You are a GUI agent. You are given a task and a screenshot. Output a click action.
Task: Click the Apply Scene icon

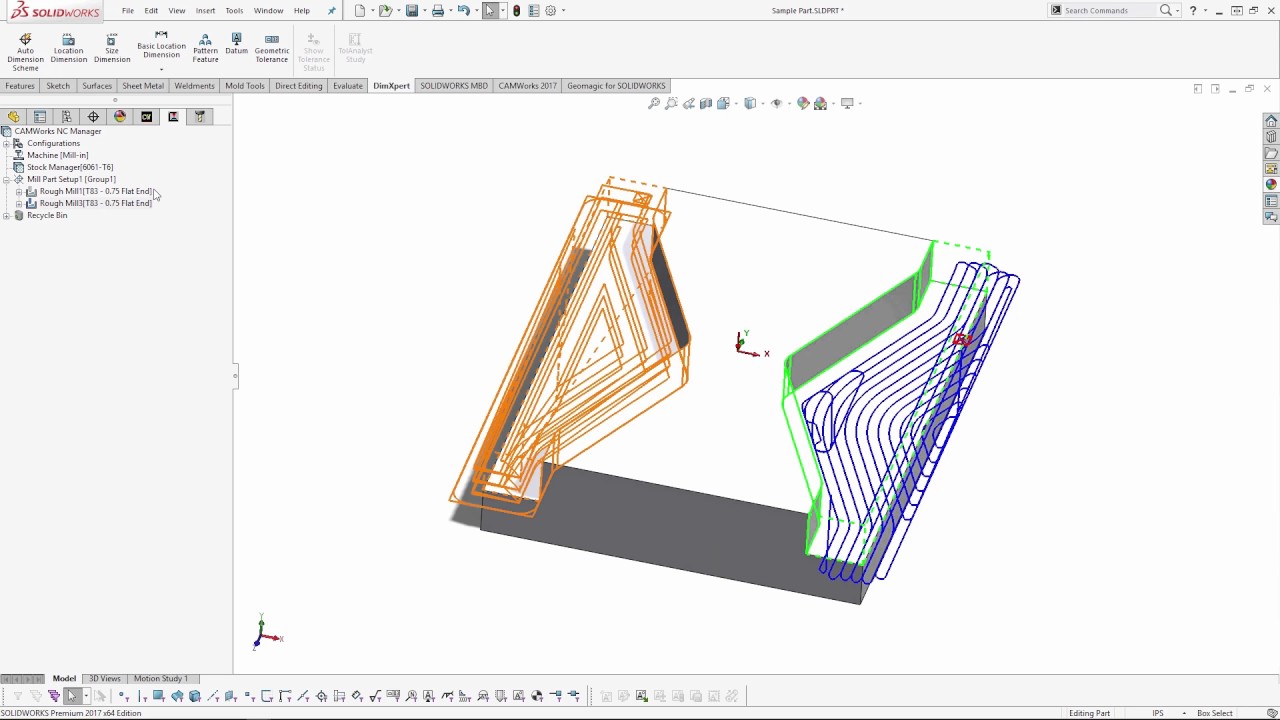(821, 103)
